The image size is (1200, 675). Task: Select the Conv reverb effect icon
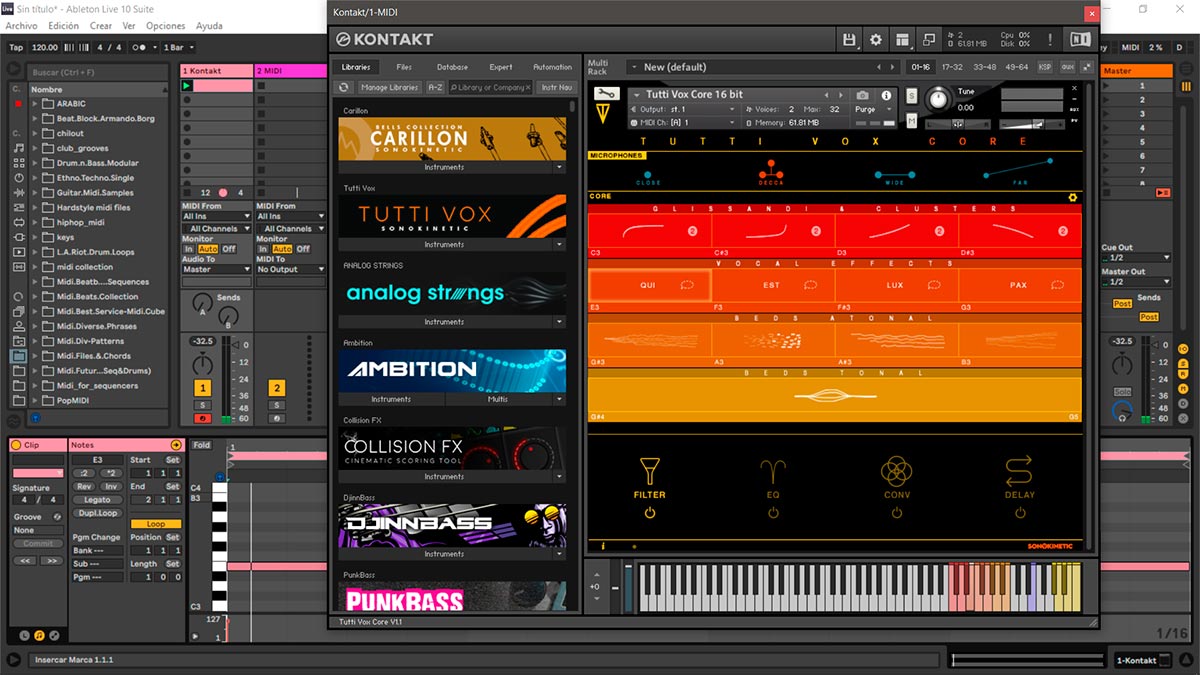(896, 471)
